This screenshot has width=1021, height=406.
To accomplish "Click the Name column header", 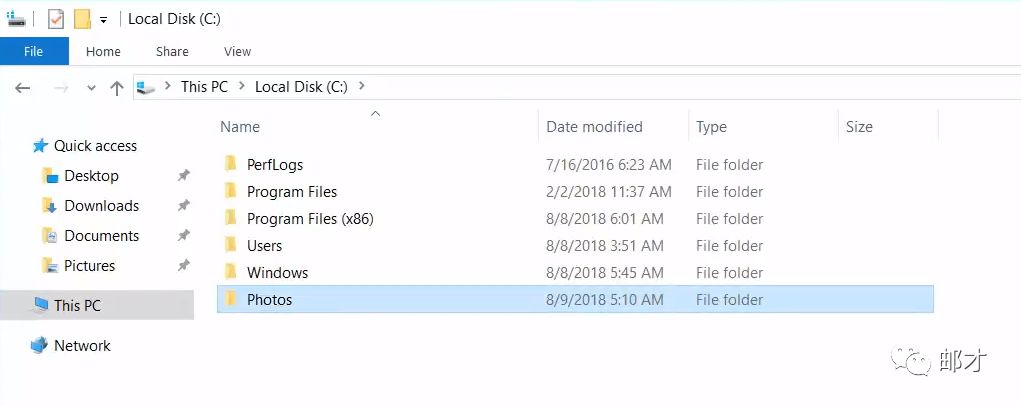I will [x=240, y=127].
